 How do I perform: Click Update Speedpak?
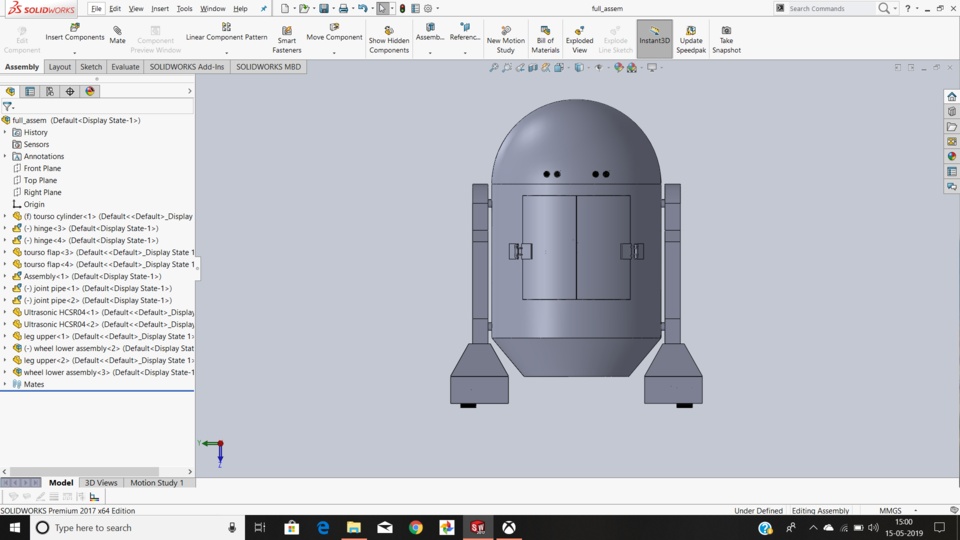[691, 40]
